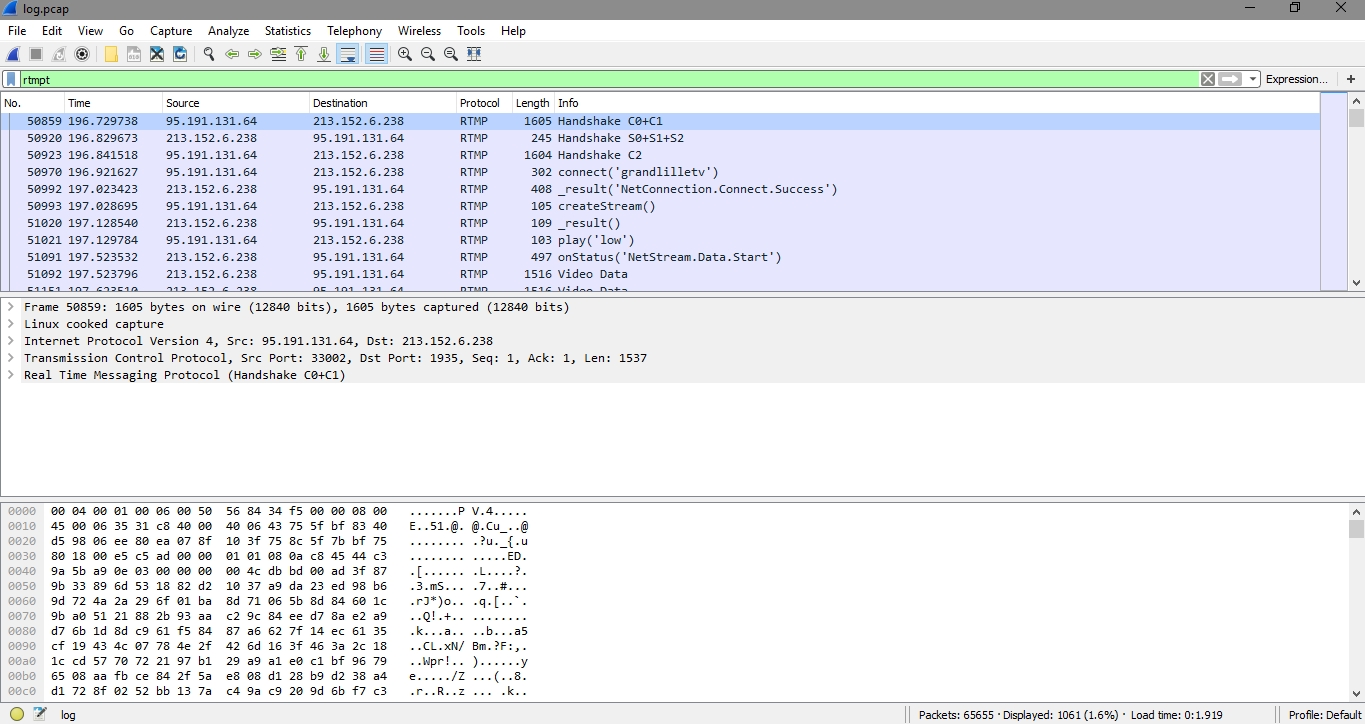Viewport: 1365px width, 724px height.
Task: Open the Statistics menu
Action: (x=287, y=31)
